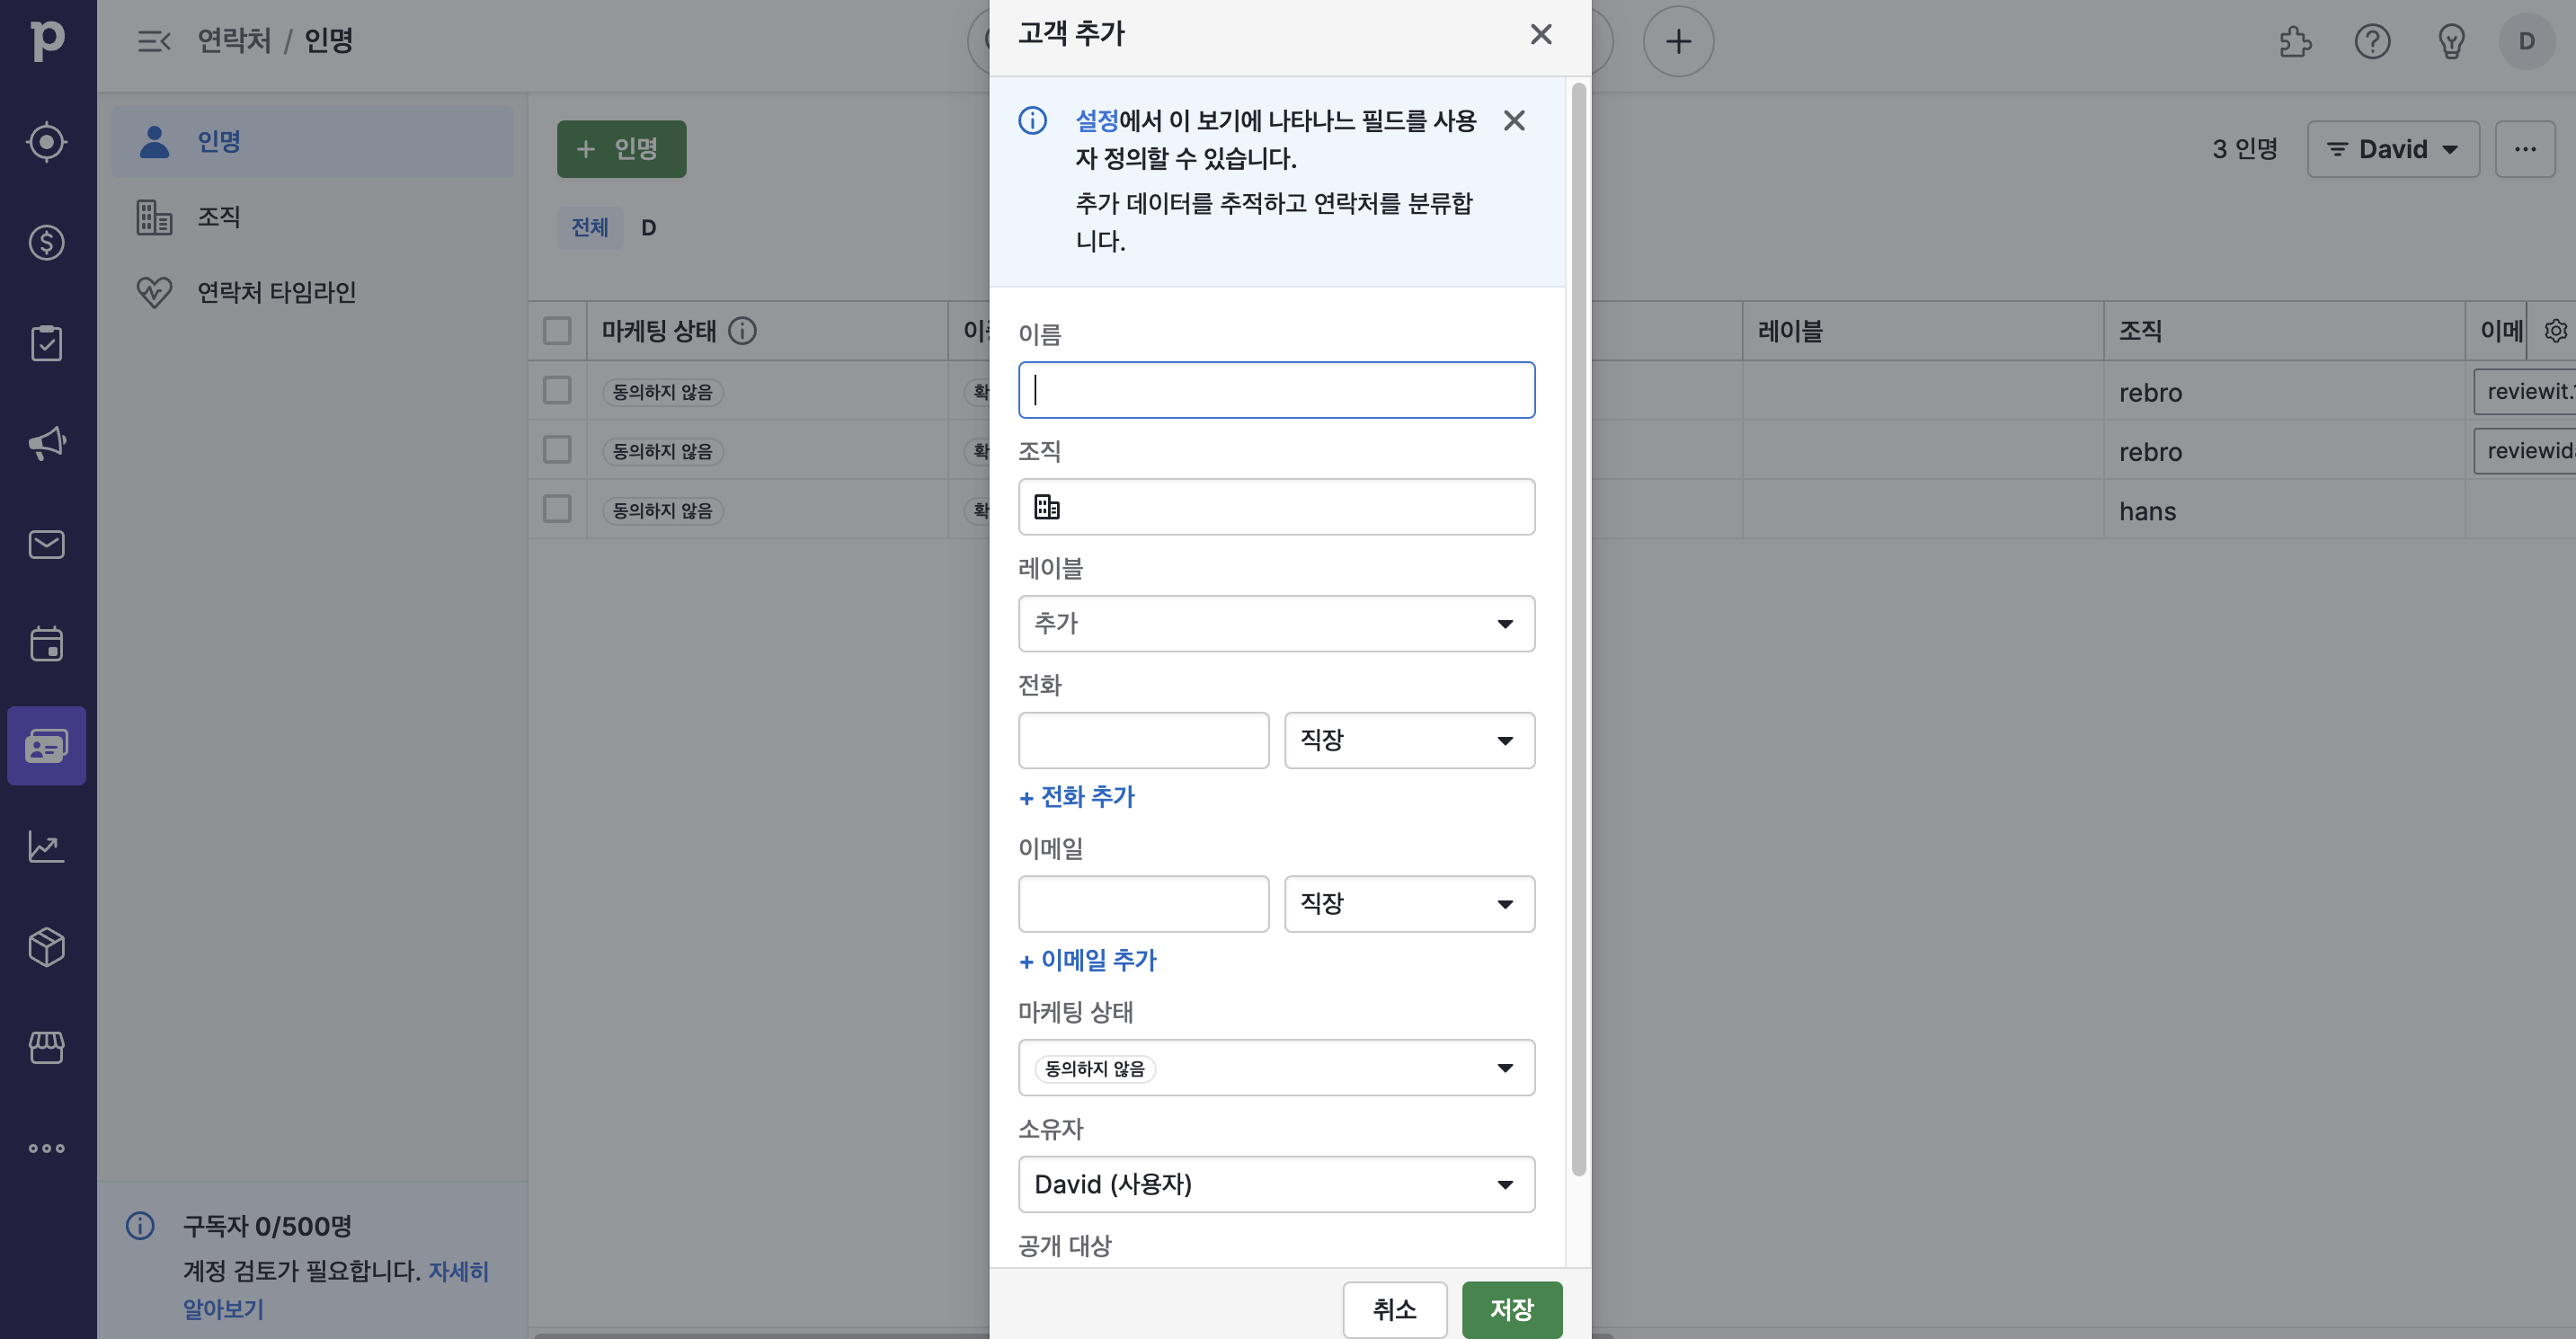
Task: Open the Products cube icon in sidebar
Action: tap(46, 946)
